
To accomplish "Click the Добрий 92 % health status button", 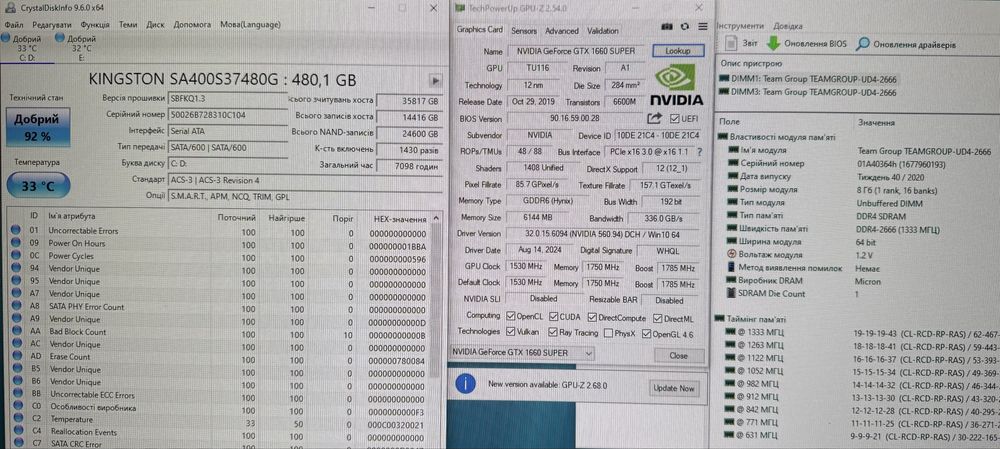I will 38,127.
